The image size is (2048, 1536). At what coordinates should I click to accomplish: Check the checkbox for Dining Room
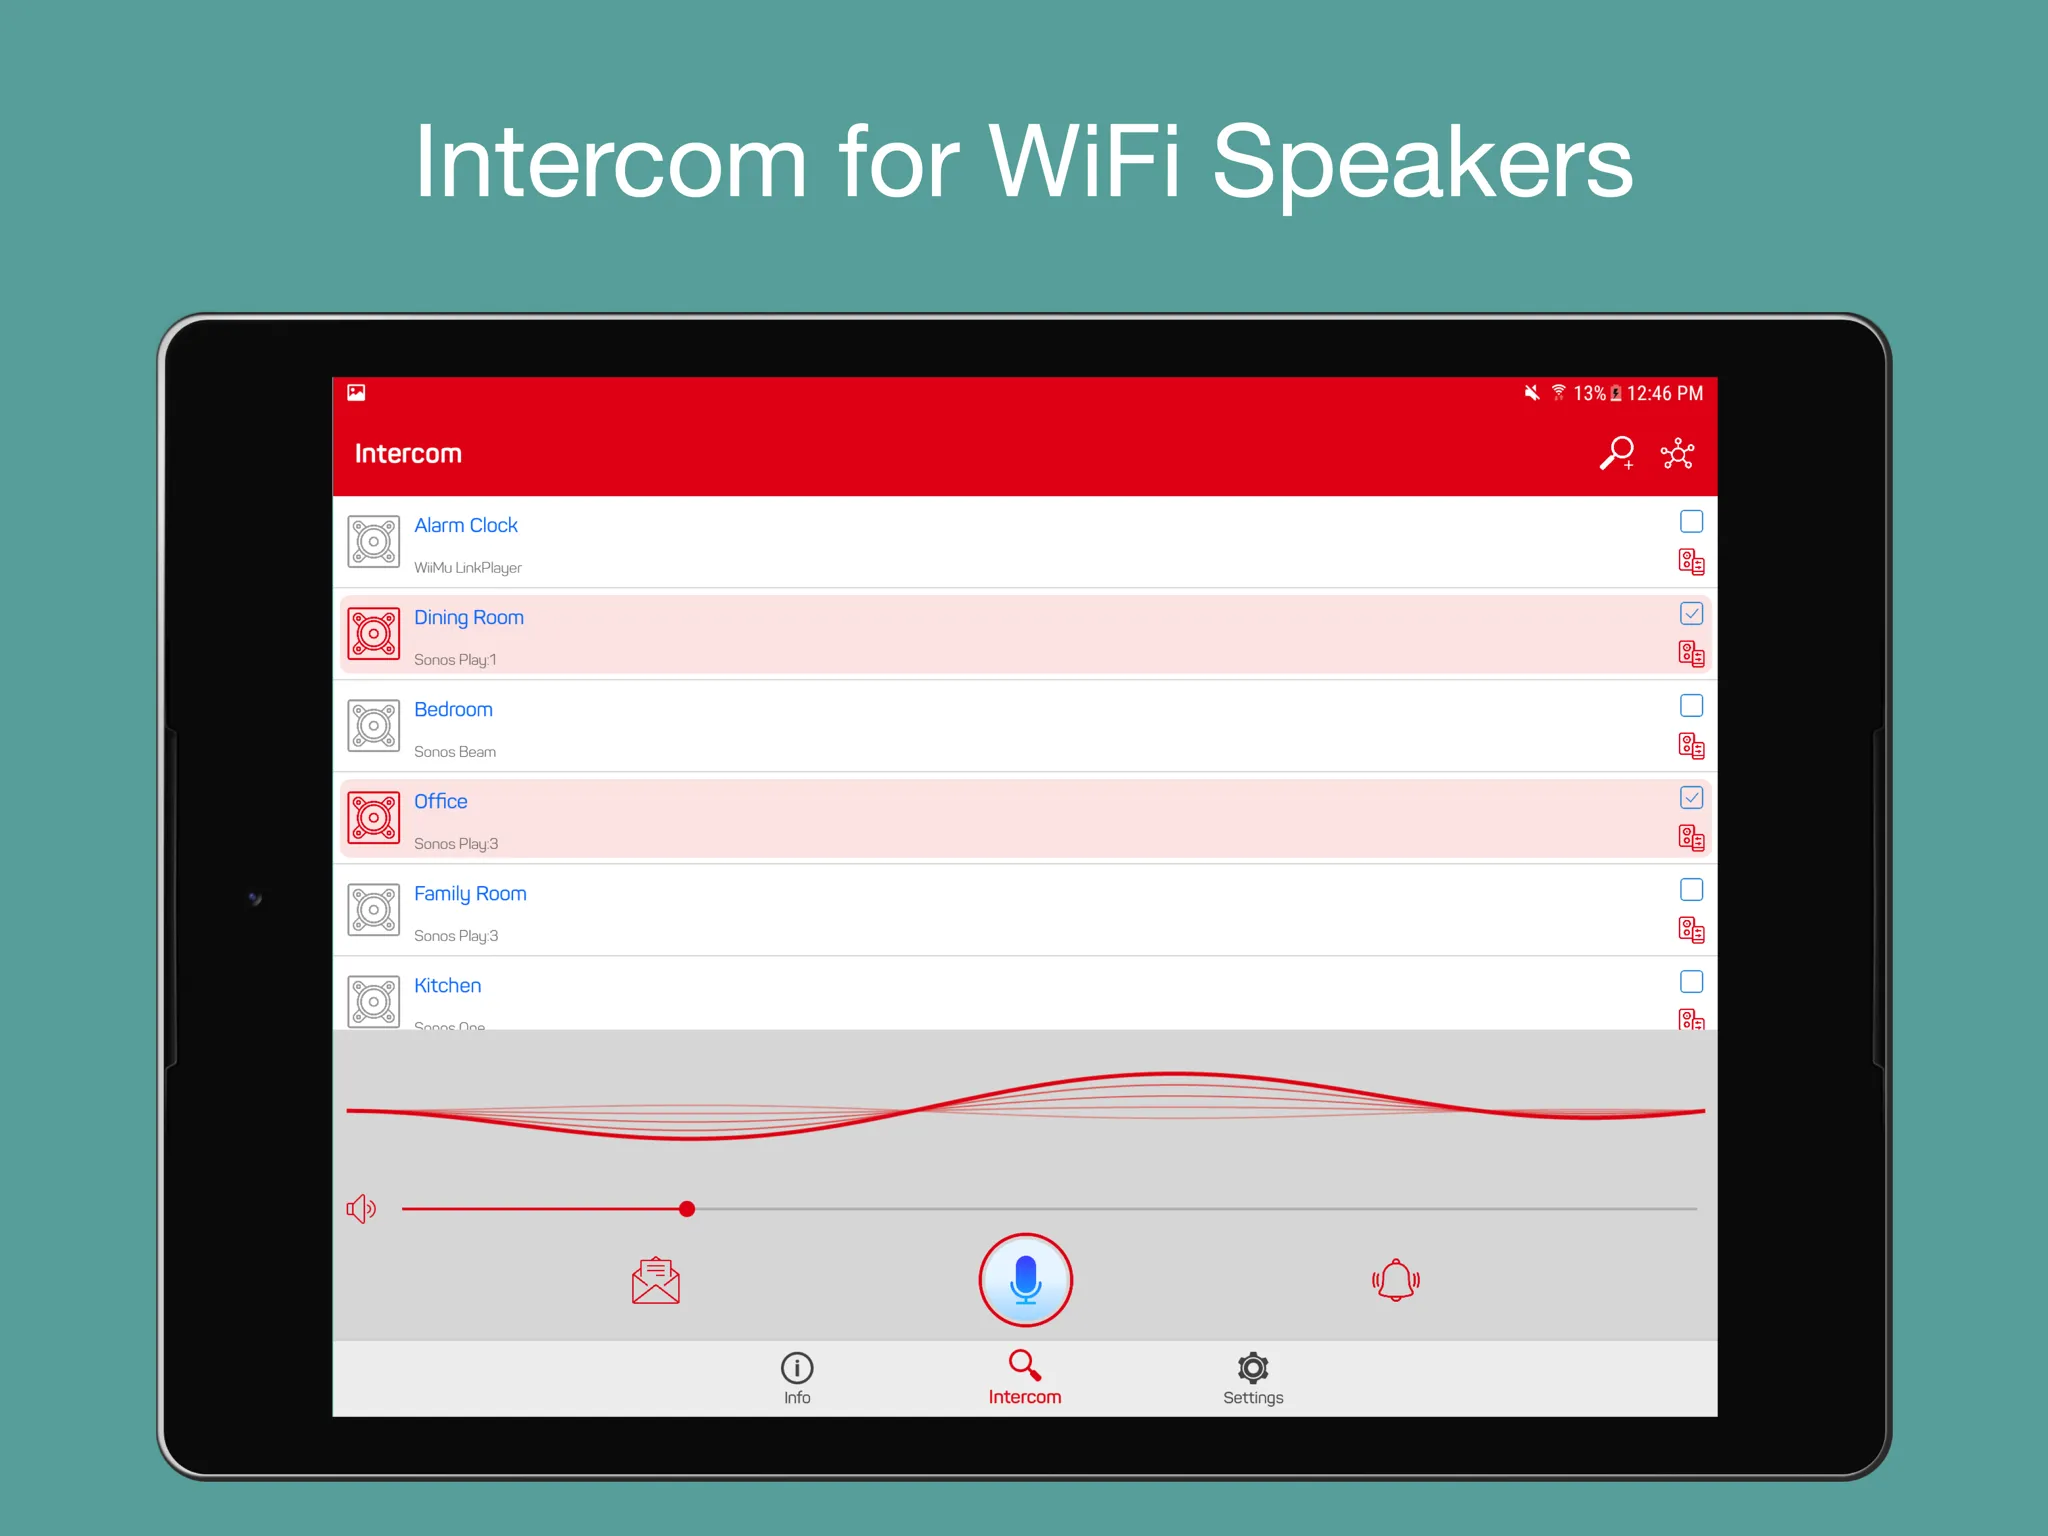tap(1692, 613)
